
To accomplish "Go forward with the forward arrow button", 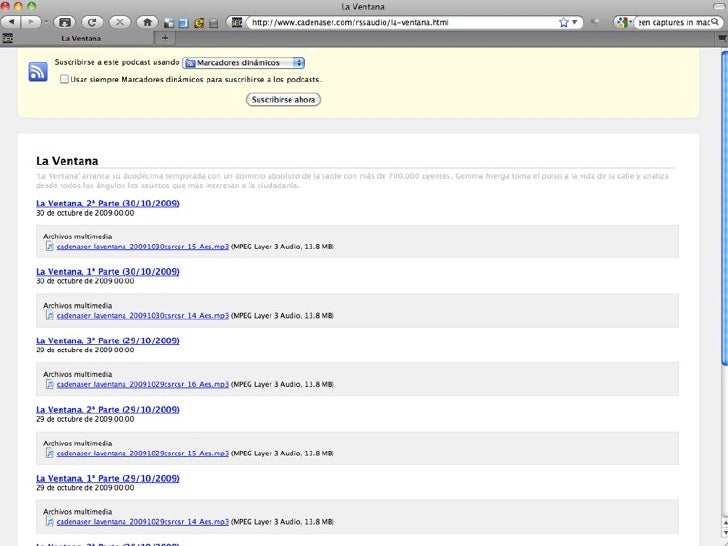I will (x=31, y=22).
